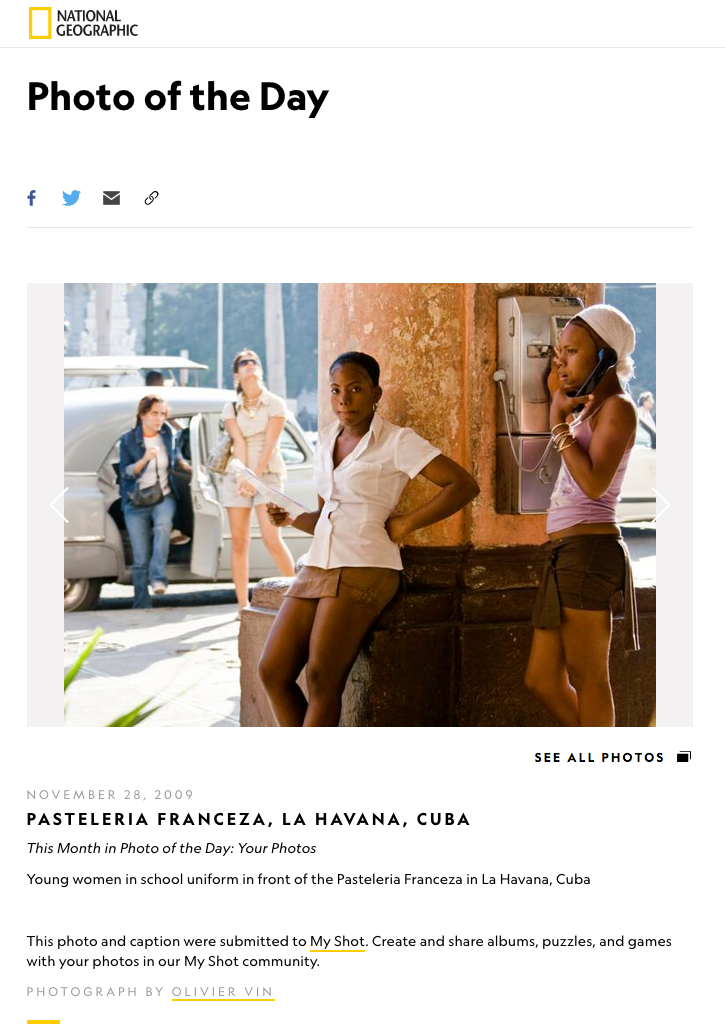The image size is (725, 1032).
Task: Open the See All Photos link
Action: tap(599, 758)
